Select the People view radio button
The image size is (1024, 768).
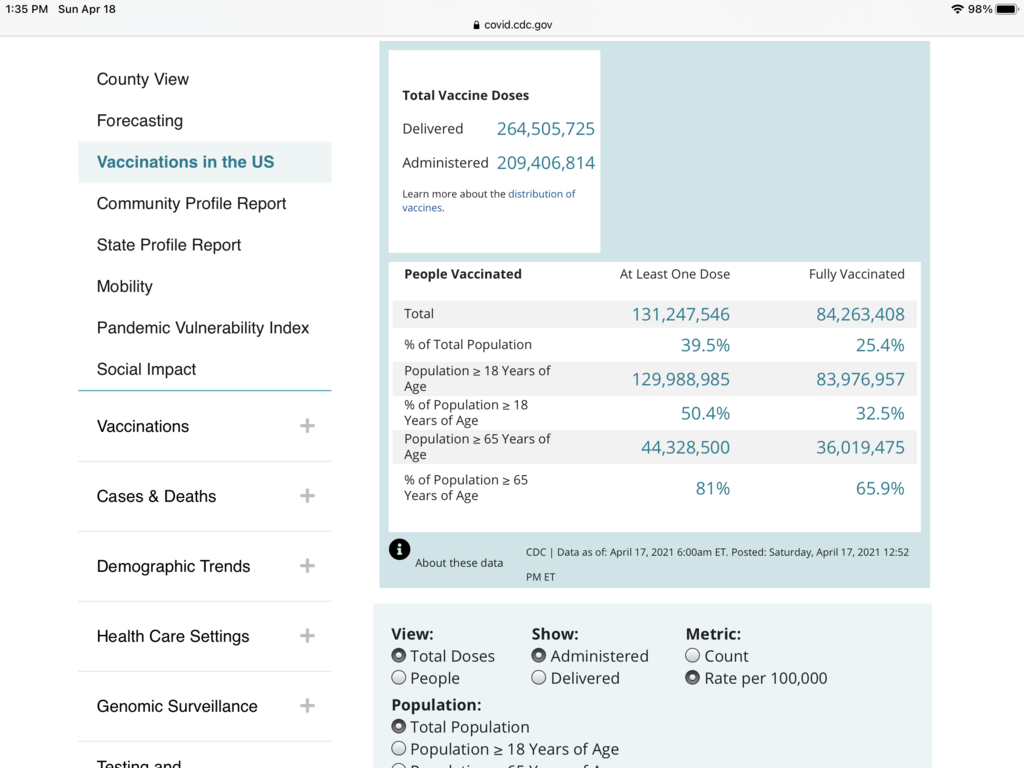coord(399,678)
